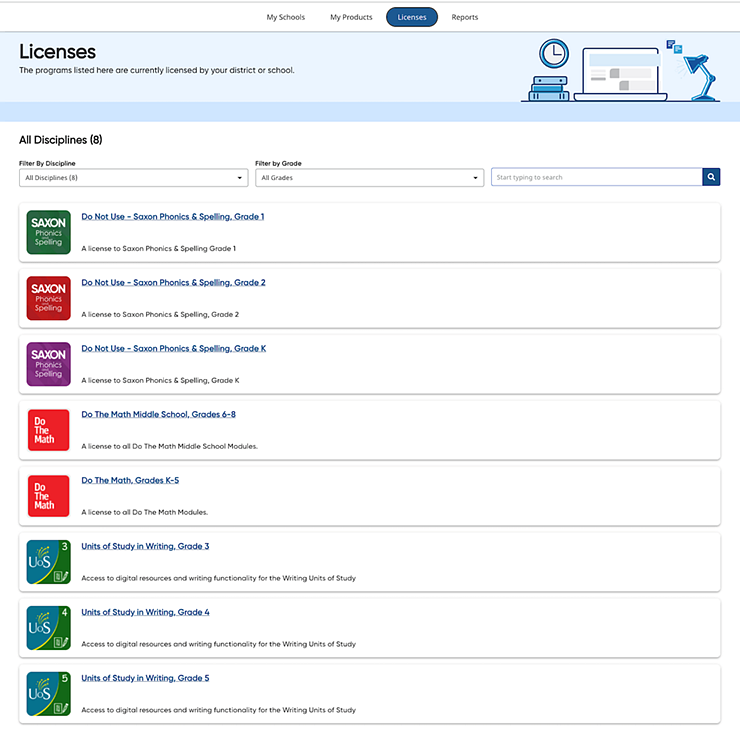Open Do Not Use Saxon Phonics Grade K link
This screenshot has height=745, width=740.
point(173,349)
